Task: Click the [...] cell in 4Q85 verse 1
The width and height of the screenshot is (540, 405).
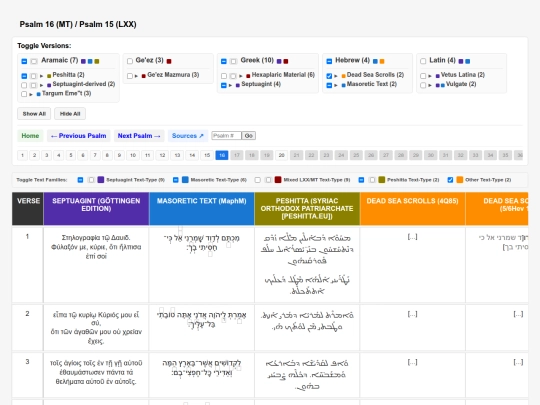Action: 413,237
